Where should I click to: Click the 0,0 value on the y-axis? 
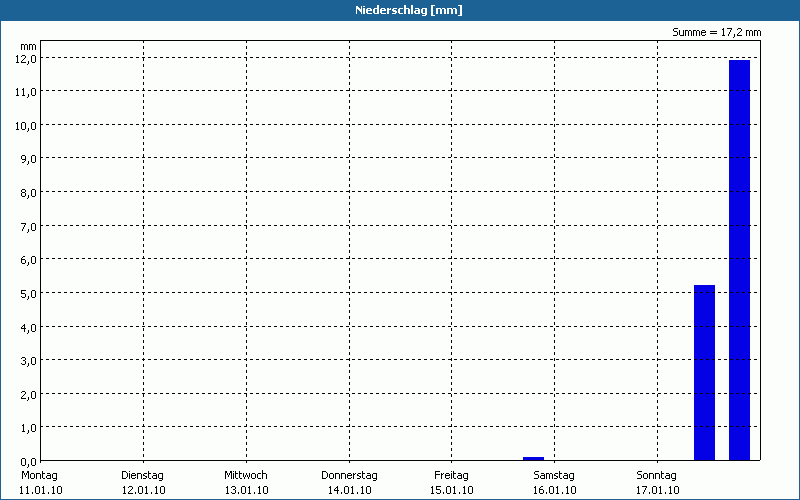28,462
